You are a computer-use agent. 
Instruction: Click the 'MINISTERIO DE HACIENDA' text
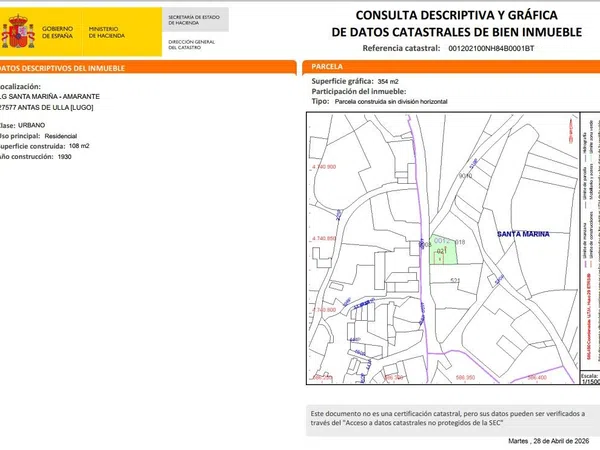[x=107, y=32]
